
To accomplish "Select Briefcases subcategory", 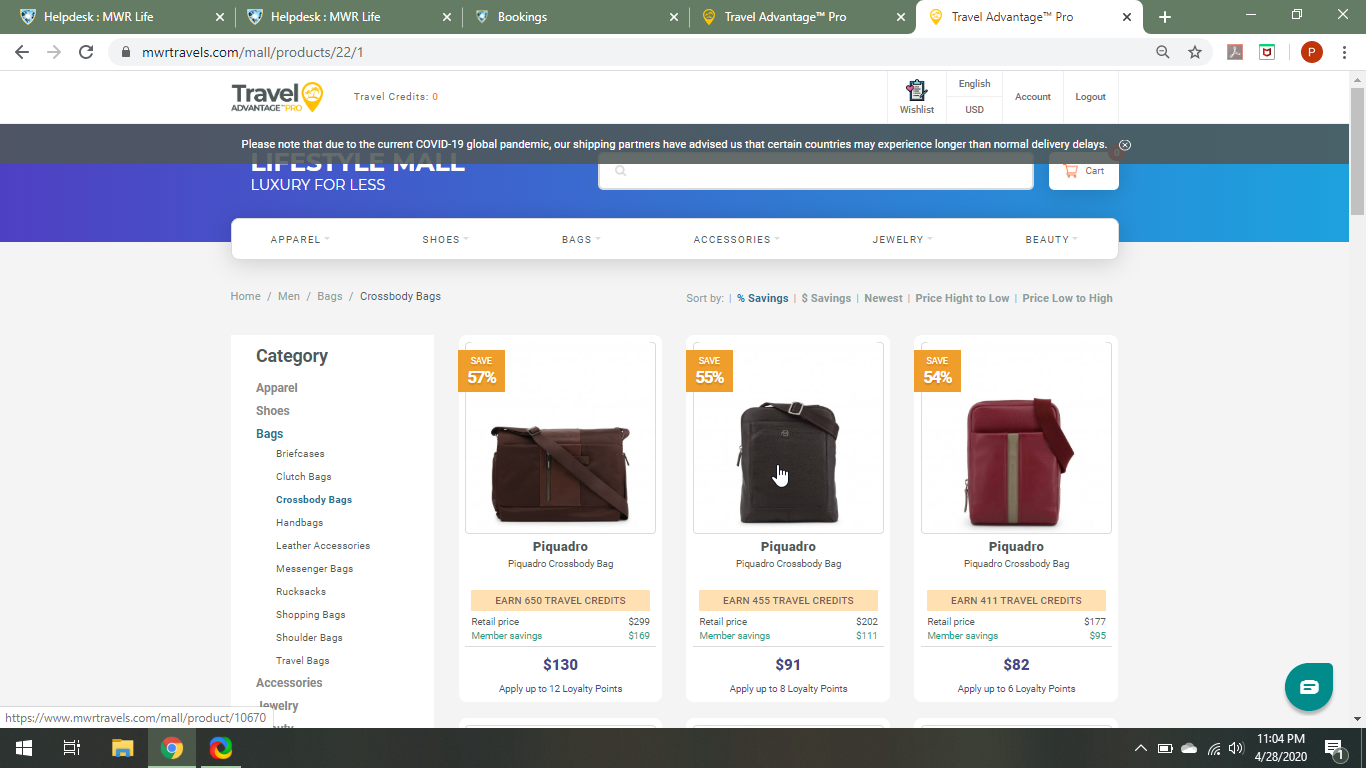I will point(300,454).
